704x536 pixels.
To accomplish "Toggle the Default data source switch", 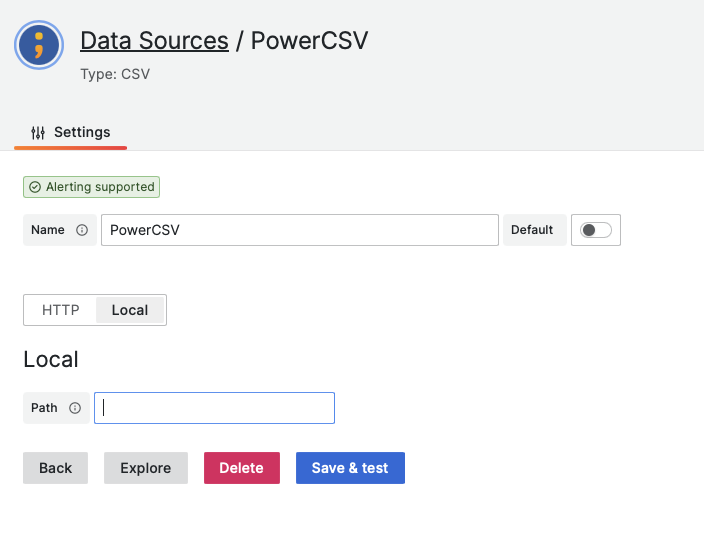I will (x=595, y=230).
